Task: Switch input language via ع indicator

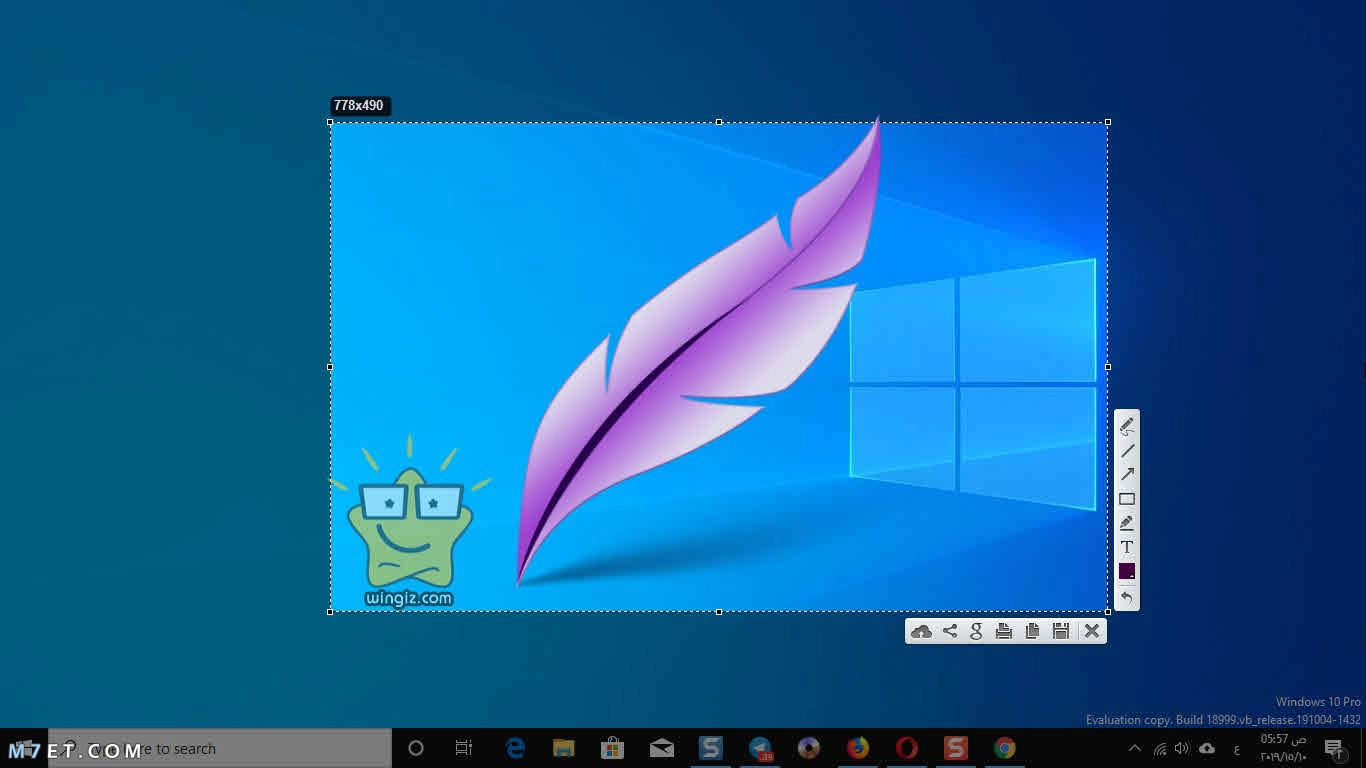Action: pos(1237,749)
